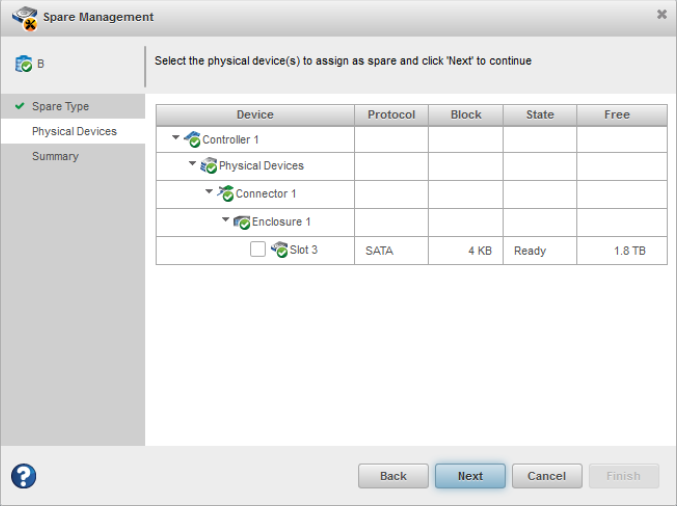Open the Summary step
This screenshot has width=677, height=506.
55,156
